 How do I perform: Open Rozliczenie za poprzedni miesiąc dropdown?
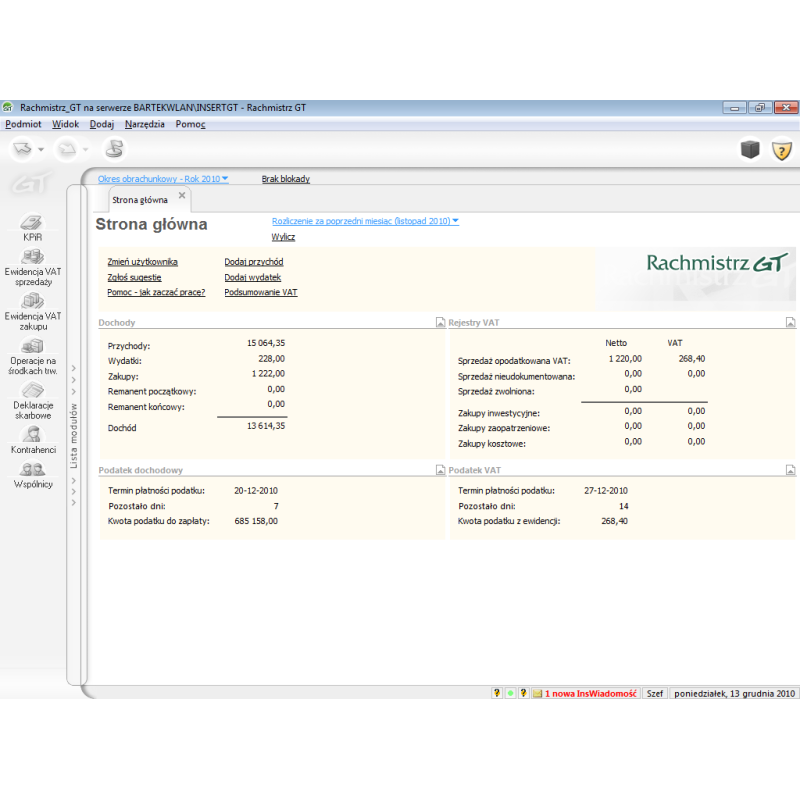(365, 220)
